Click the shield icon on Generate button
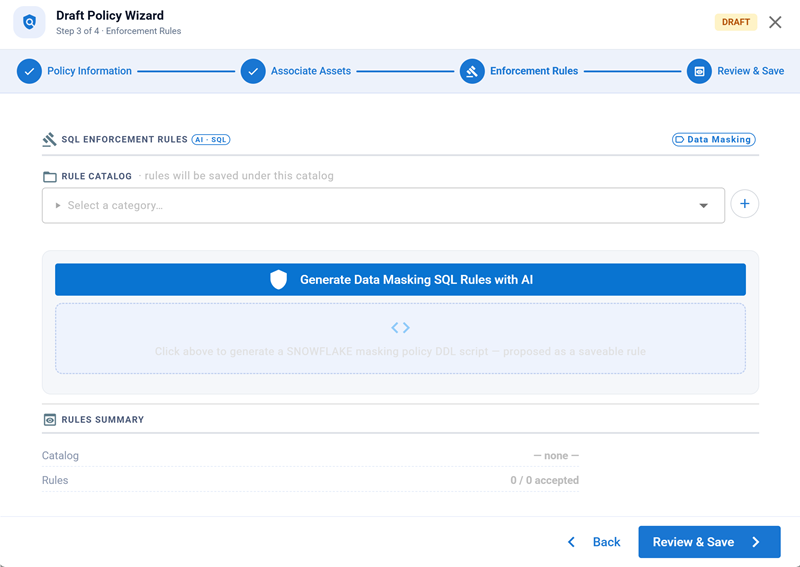This screenshot has height=567, width=800. coord(279,280)
